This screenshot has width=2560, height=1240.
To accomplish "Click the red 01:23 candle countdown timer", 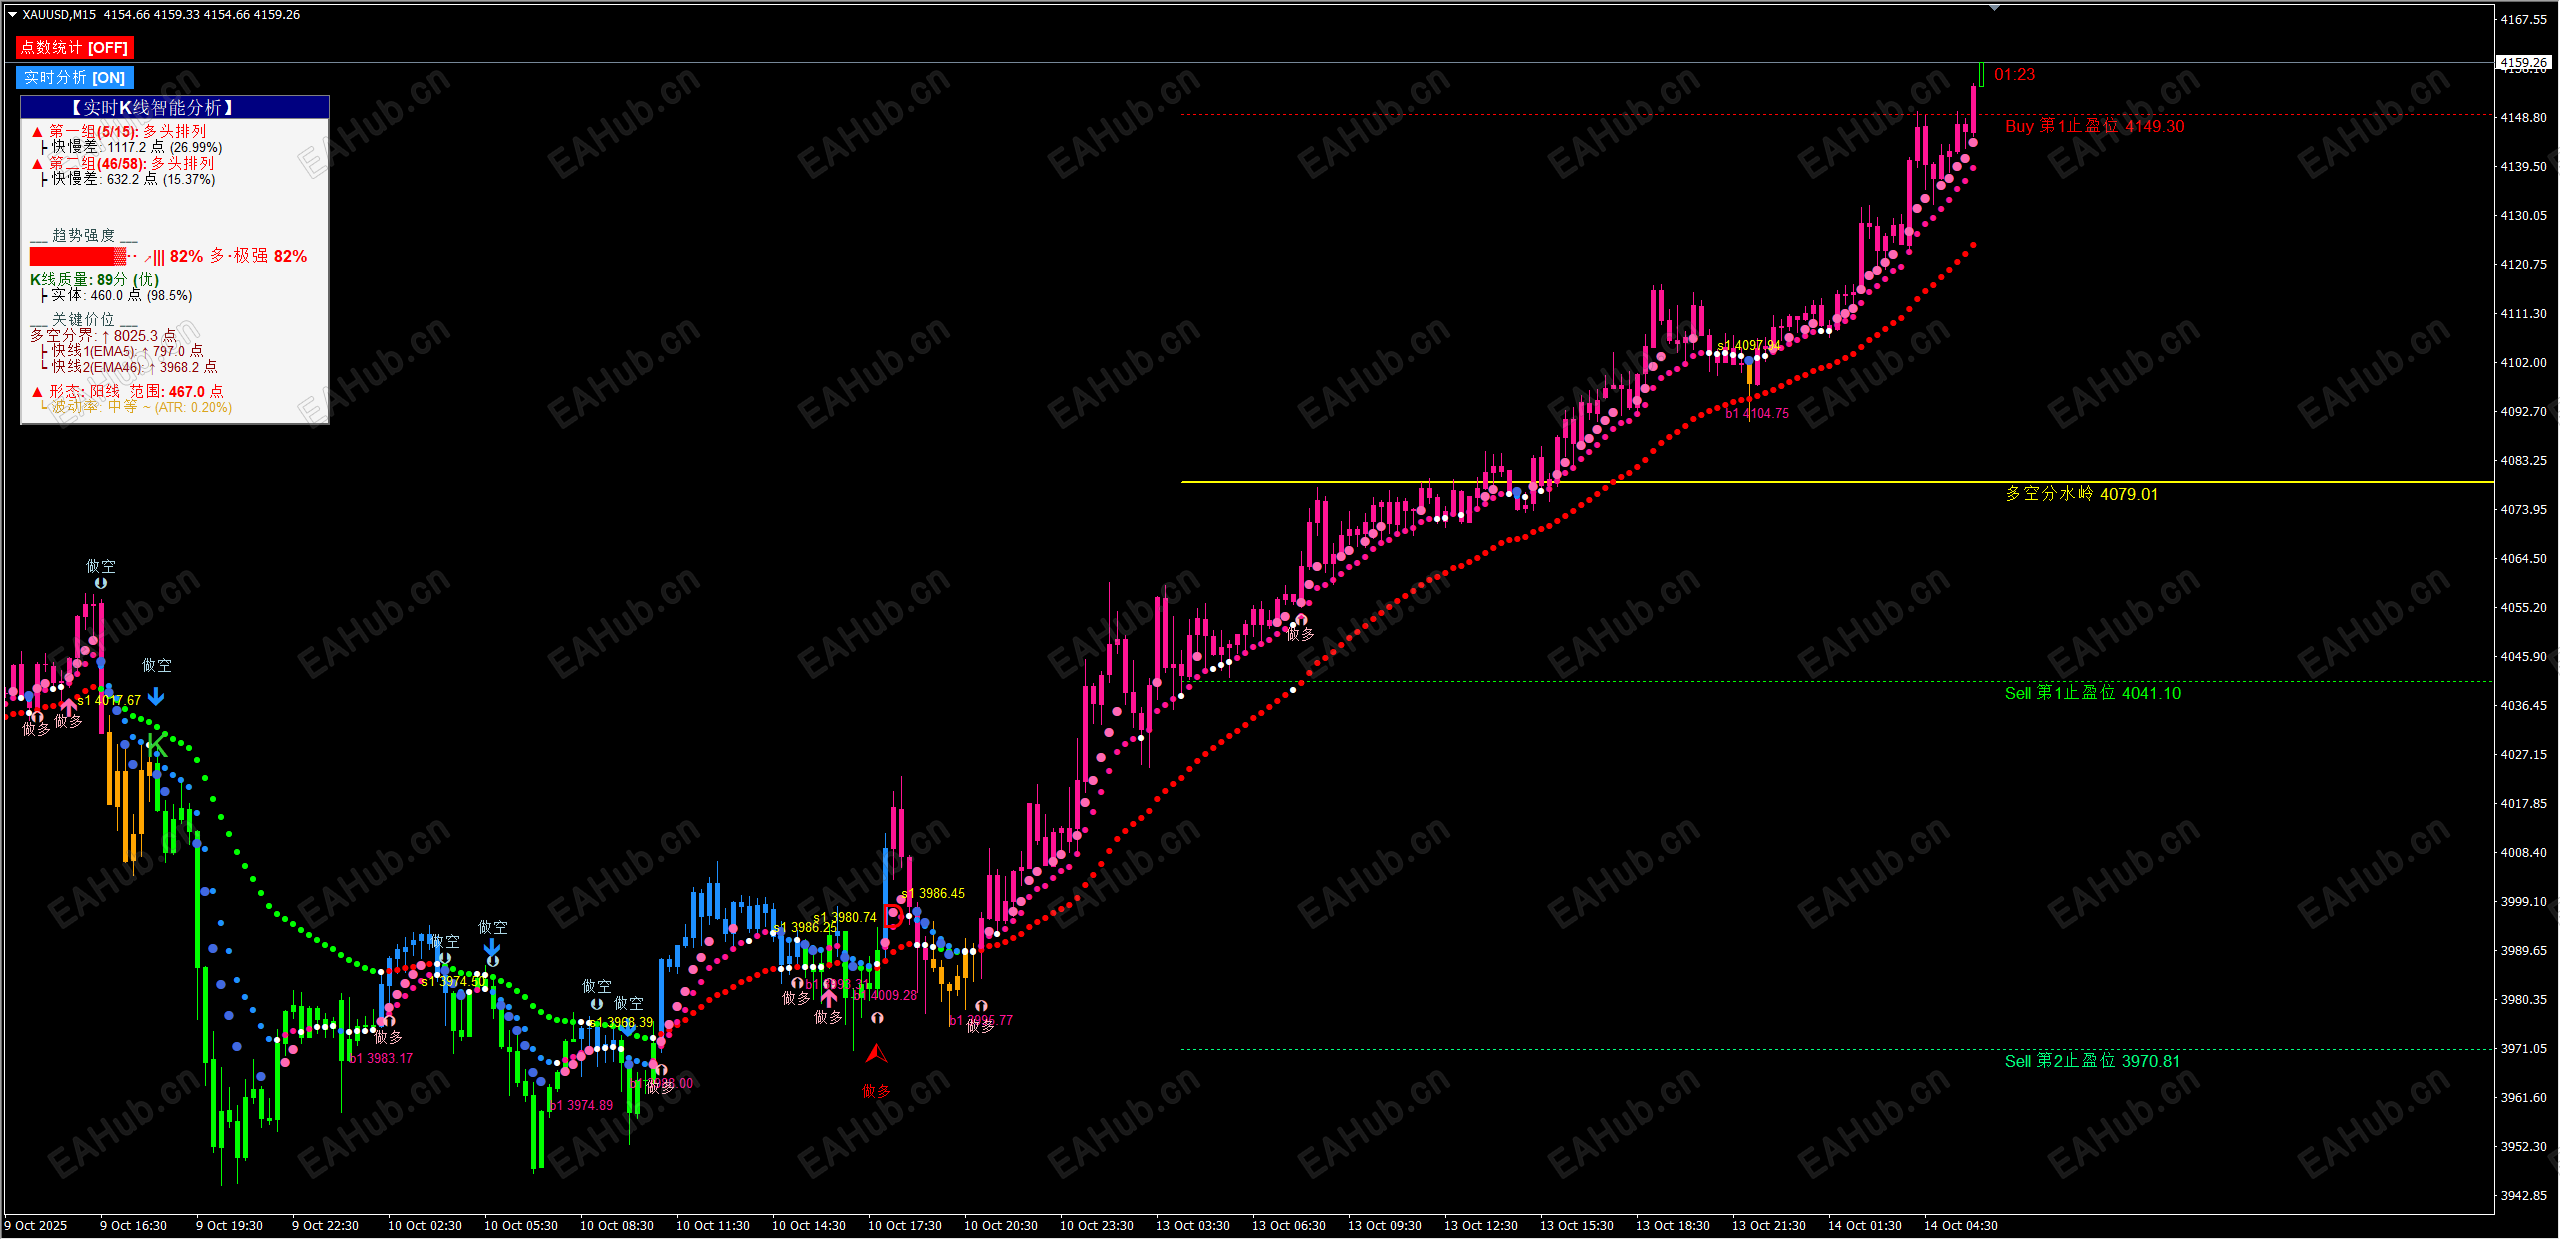I will [x=2014, y=75].
